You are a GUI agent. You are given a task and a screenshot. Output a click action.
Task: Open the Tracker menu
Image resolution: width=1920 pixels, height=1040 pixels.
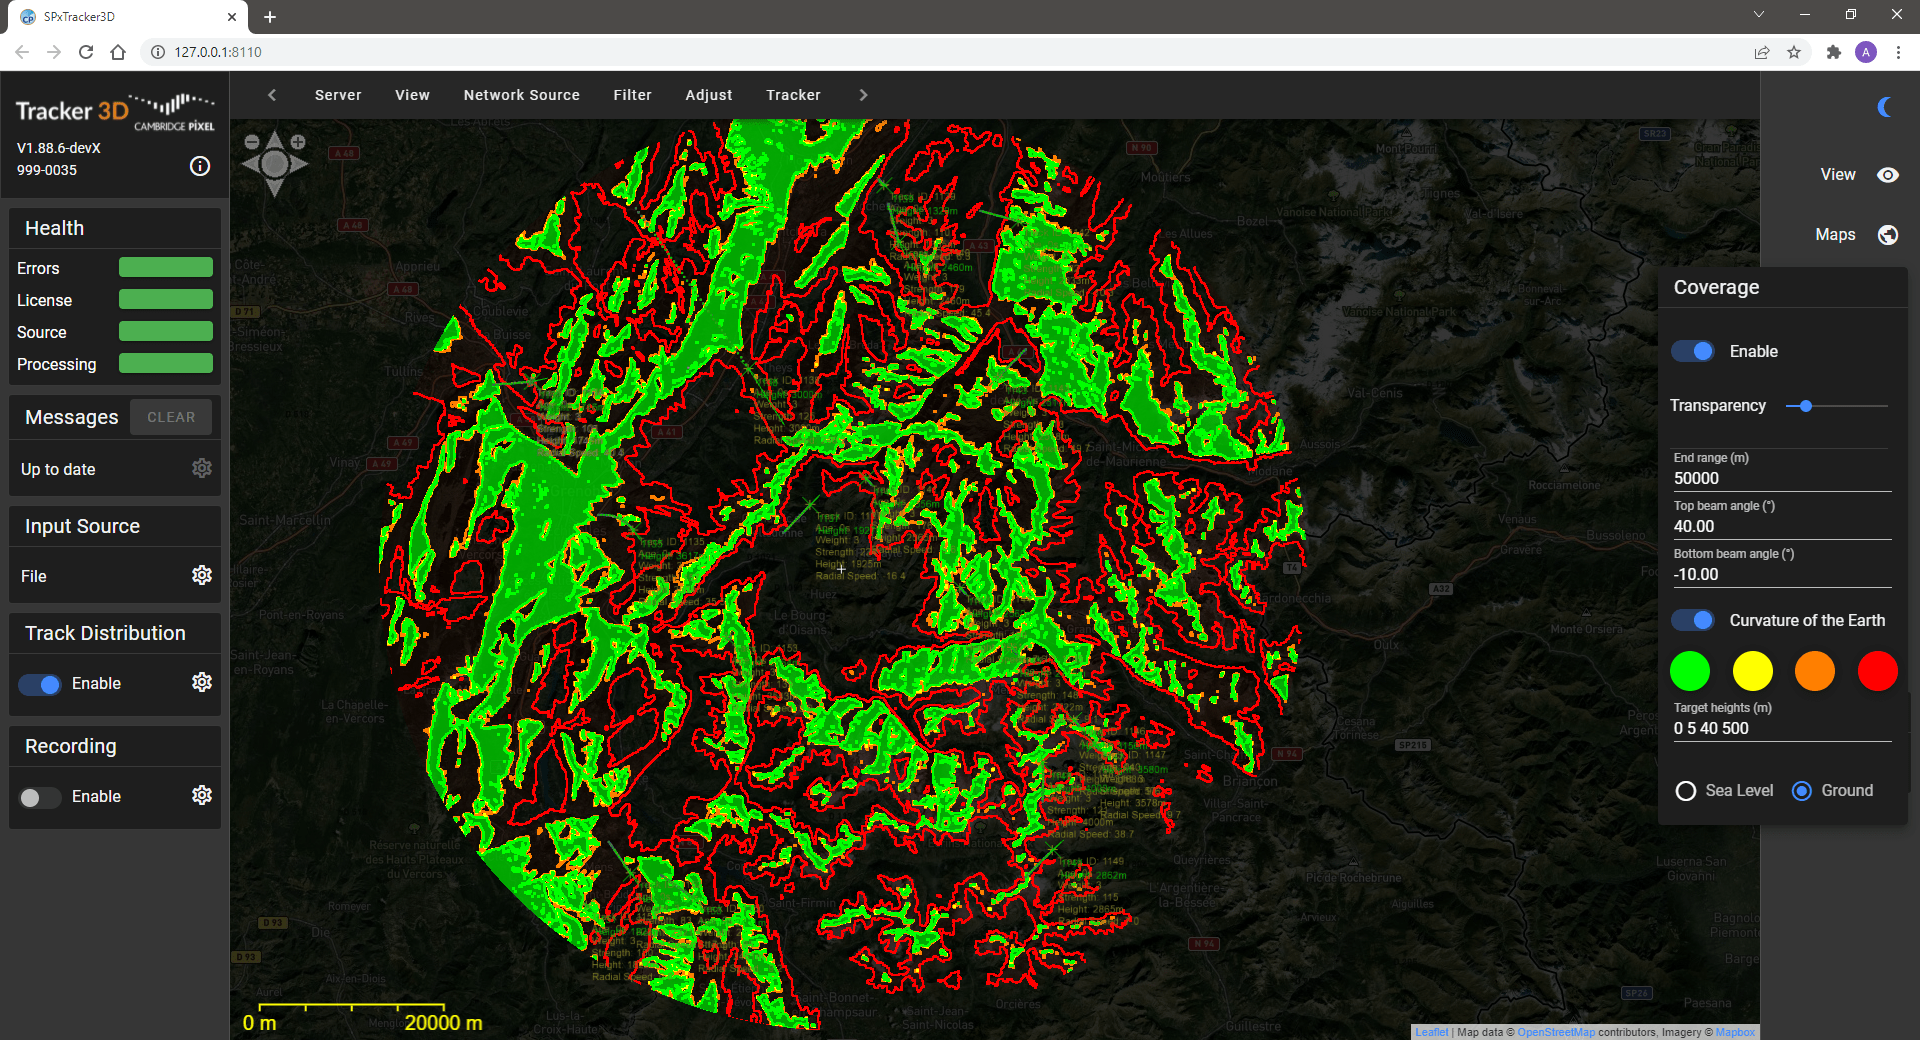(793, 95)
